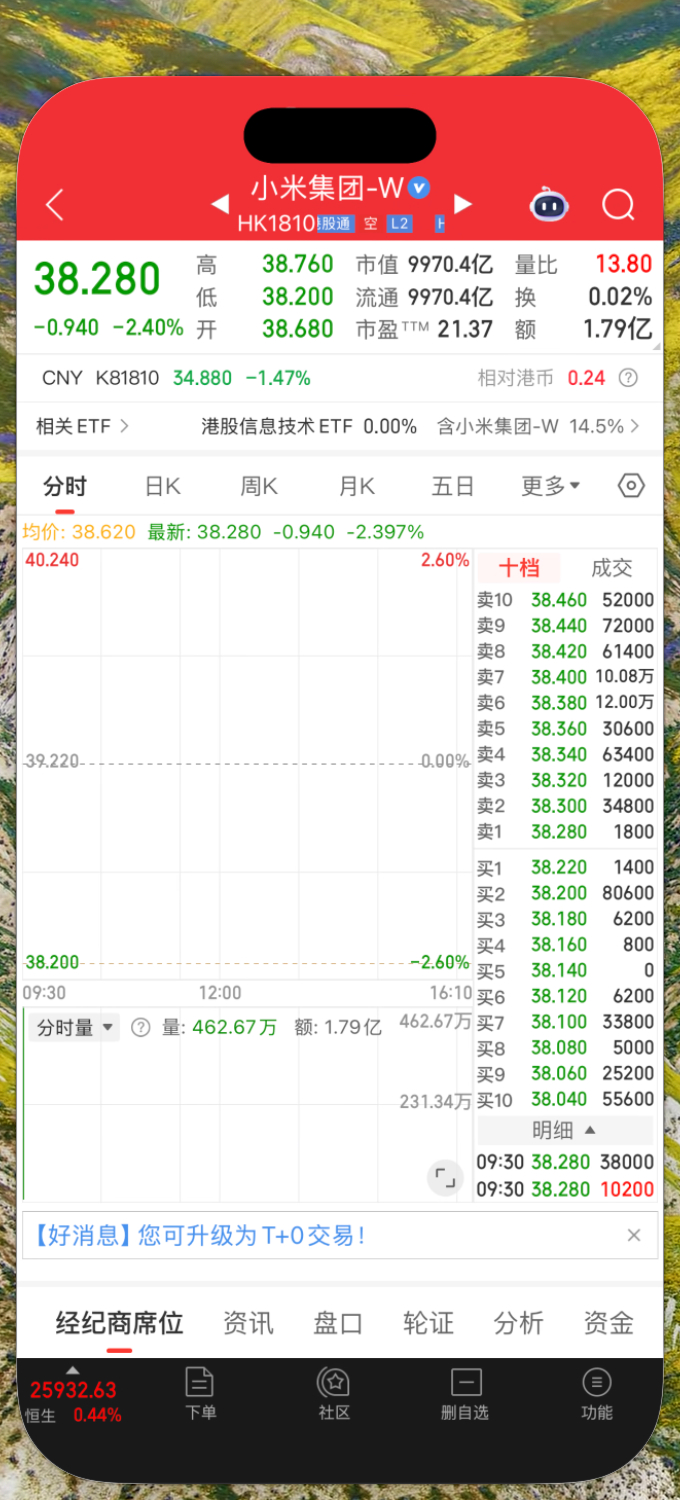Switch to 月K chart tab

tap(356, 487)
